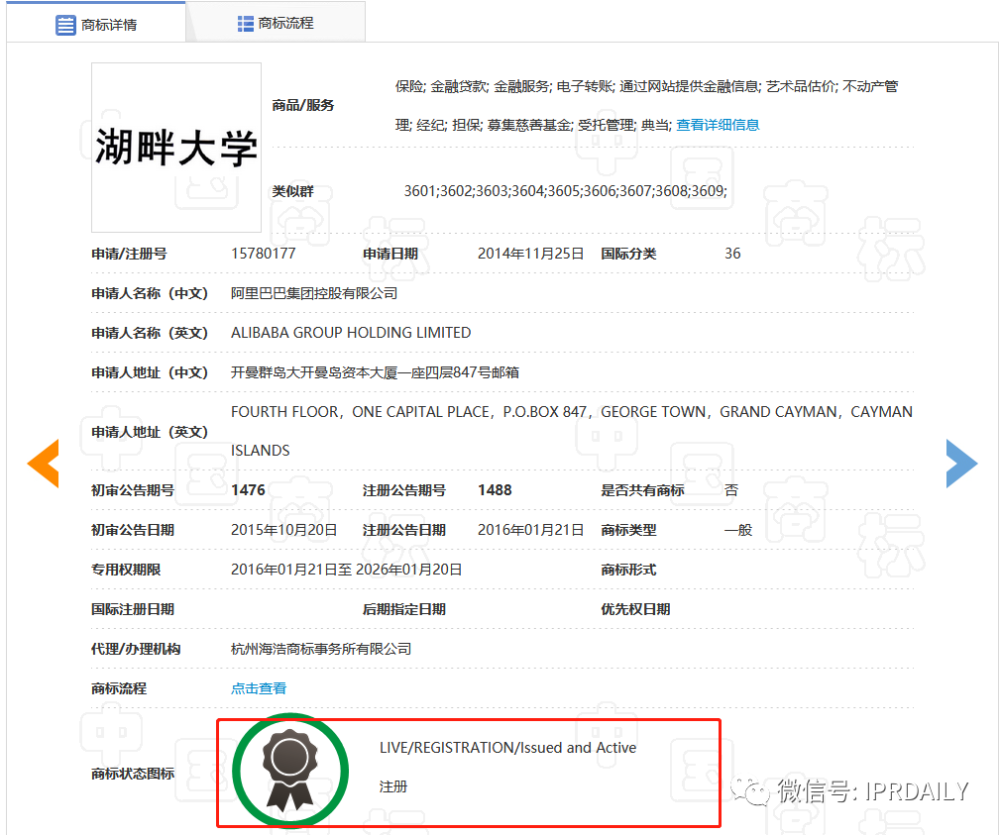Select exclusive right period 2016年01月21日至 2026年01月20日
Screen dimensions: 1000x835
pyautogui.click(x=346, y=570)
